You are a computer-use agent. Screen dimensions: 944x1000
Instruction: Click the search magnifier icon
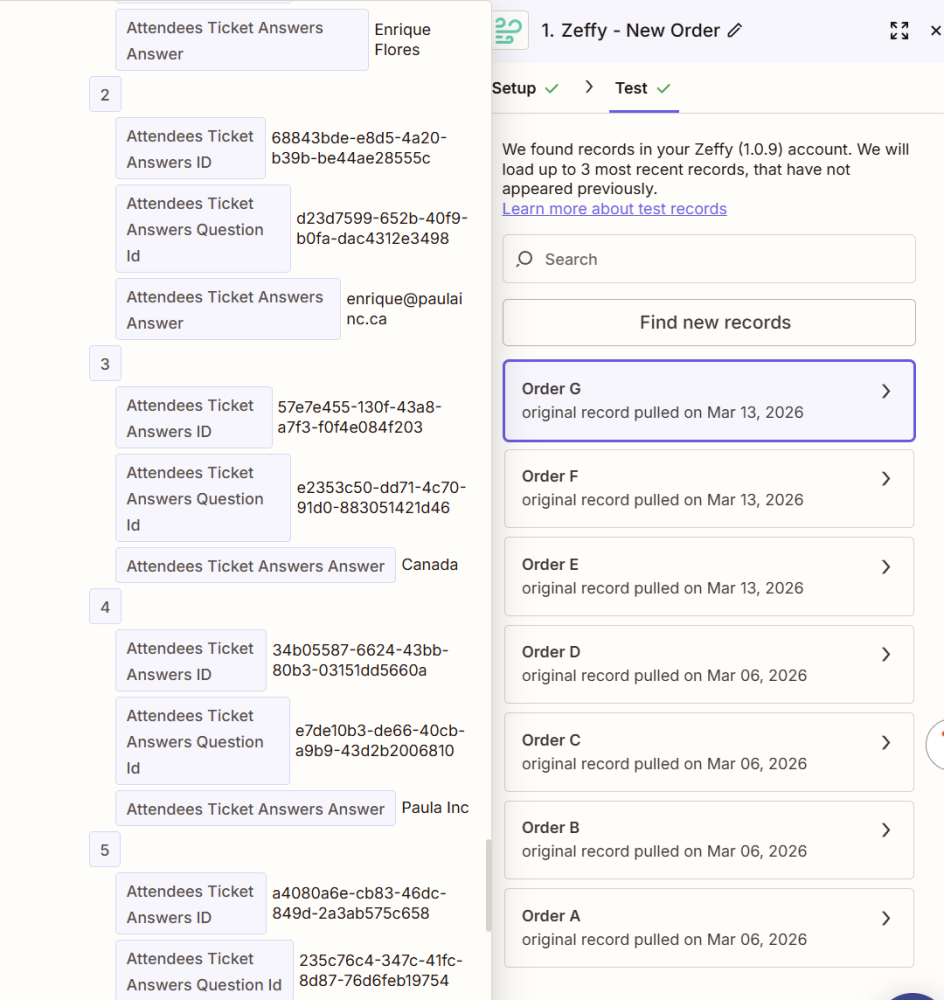(x=525, y=259)
